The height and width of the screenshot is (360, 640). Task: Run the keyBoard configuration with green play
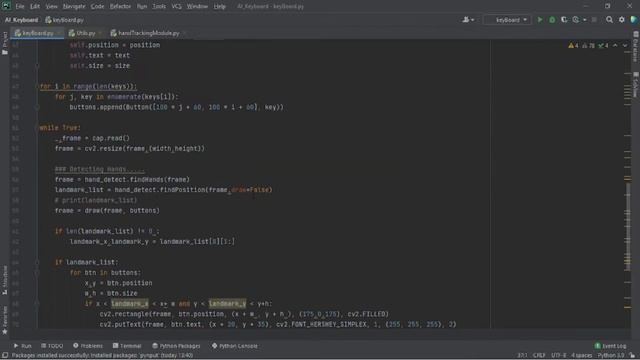pyautogui.click(x=540, y=20)
